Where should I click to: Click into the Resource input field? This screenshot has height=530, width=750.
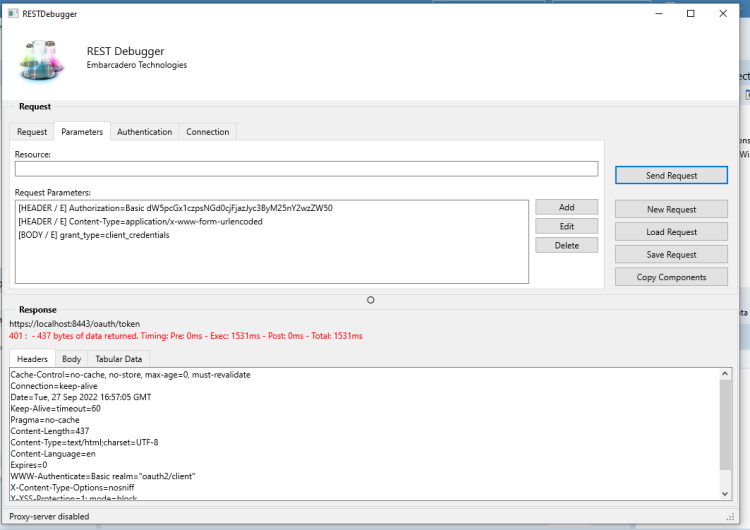(306, 169)
